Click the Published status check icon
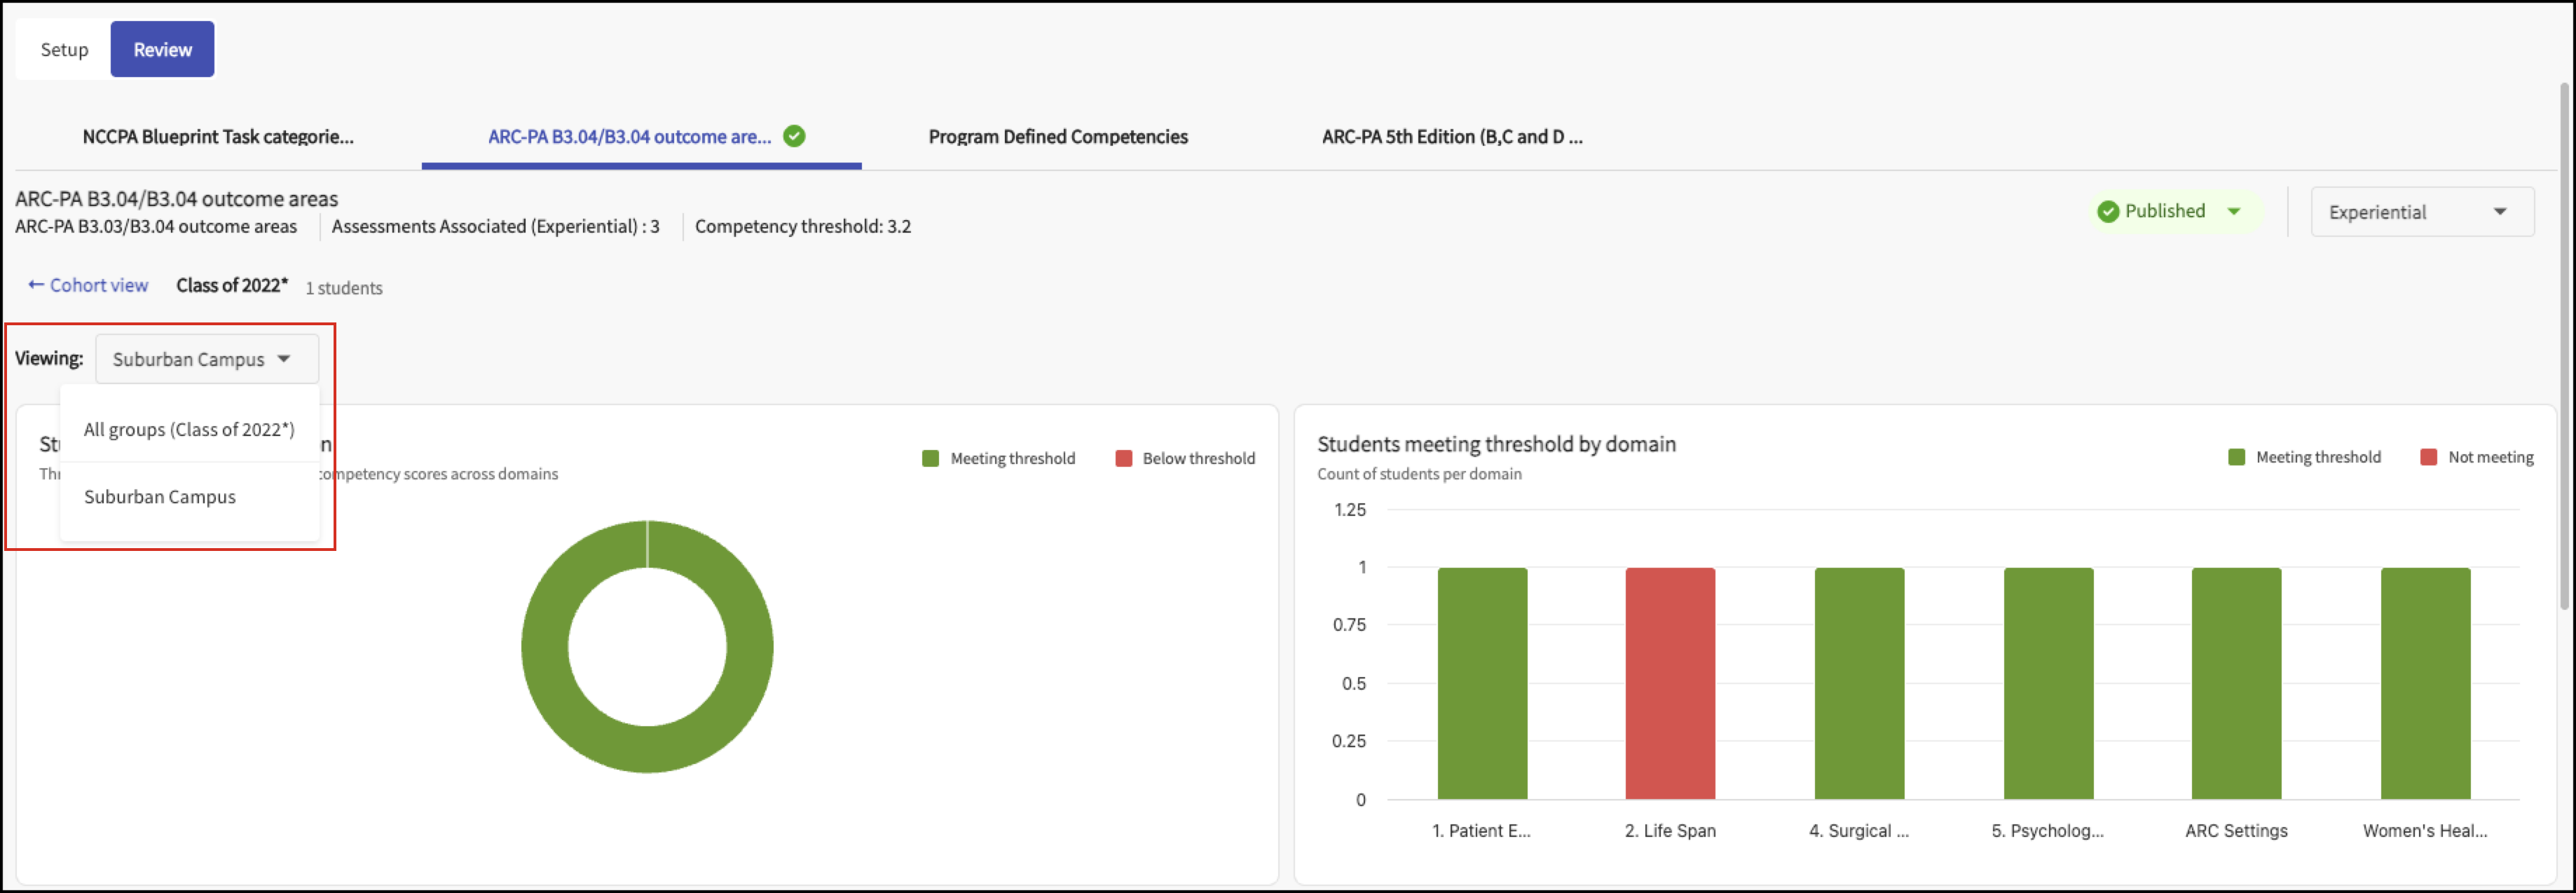This screenshot has height=893, width=2576. (2108, 211)
